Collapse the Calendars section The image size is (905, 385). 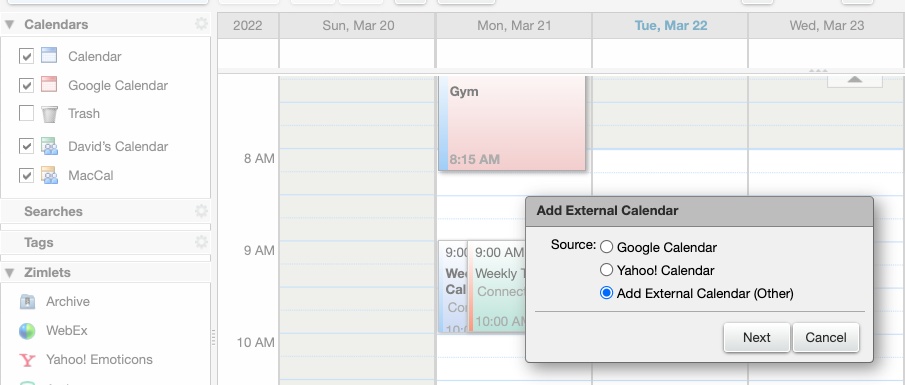9,25
